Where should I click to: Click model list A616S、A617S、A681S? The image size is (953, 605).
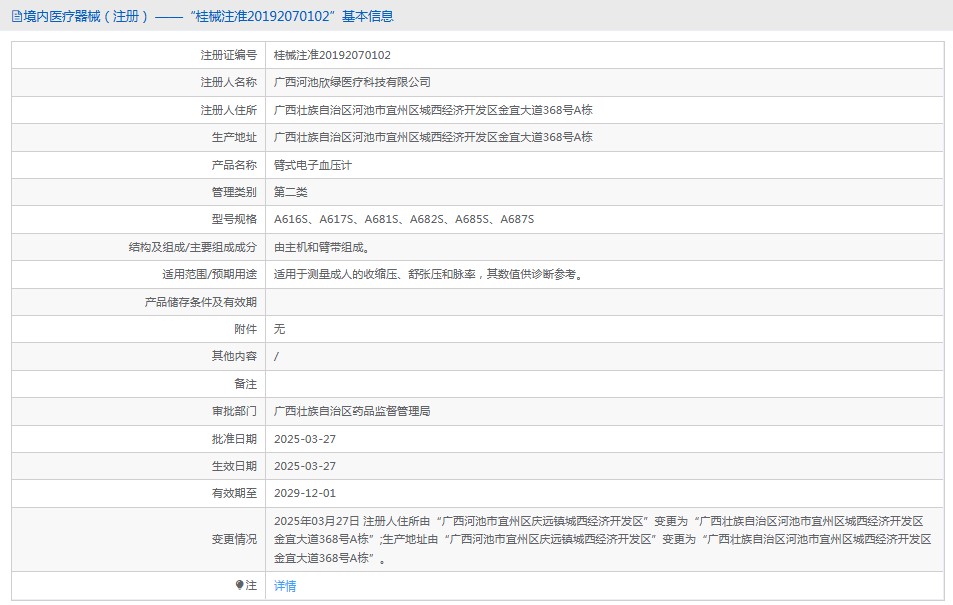tap(404, 220)
